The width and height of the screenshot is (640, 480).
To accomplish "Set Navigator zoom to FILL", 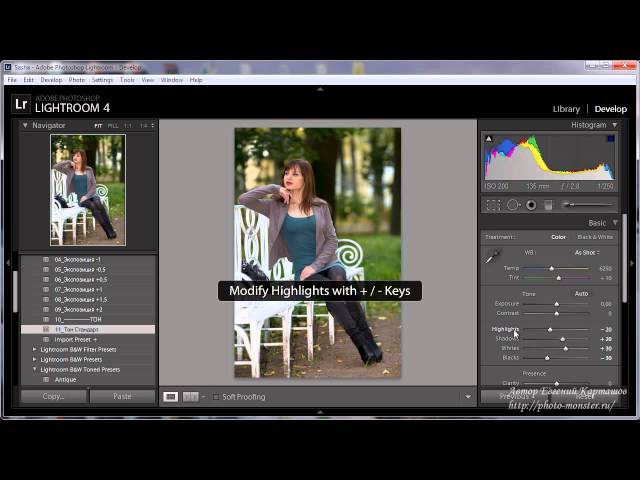I will tap(113, 126).
